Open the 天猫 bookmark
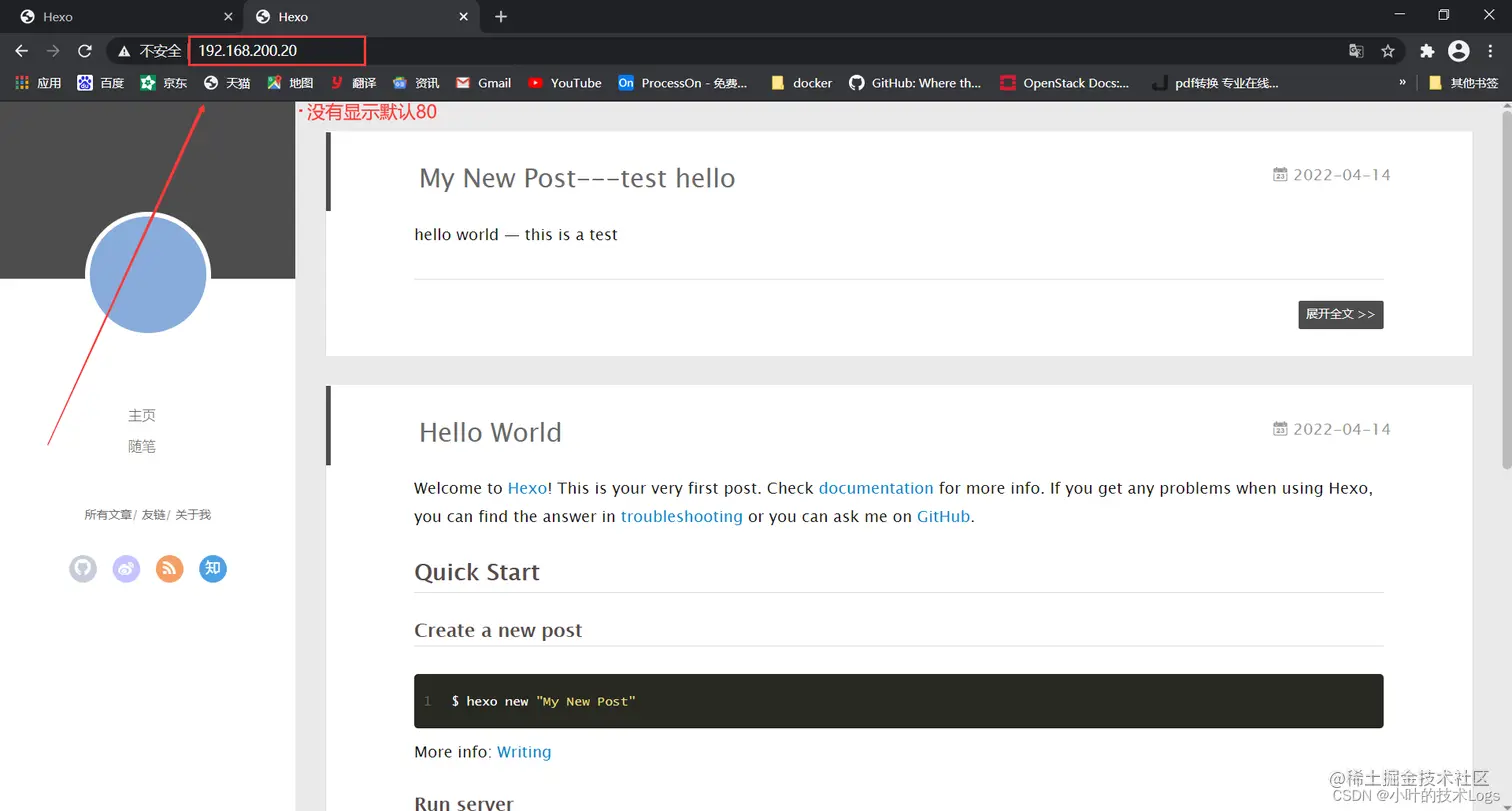The width and height of the screenshot is (1512, 811). click(x=227, y=83)
